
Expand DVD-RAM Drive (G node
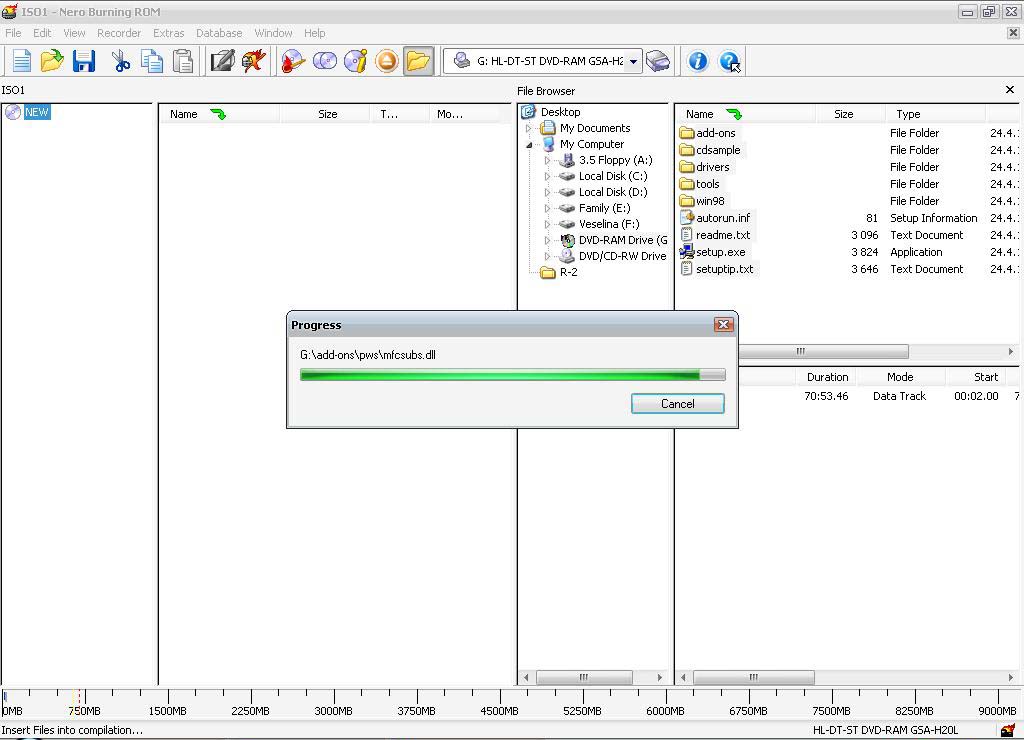click(x=548, y=240)
